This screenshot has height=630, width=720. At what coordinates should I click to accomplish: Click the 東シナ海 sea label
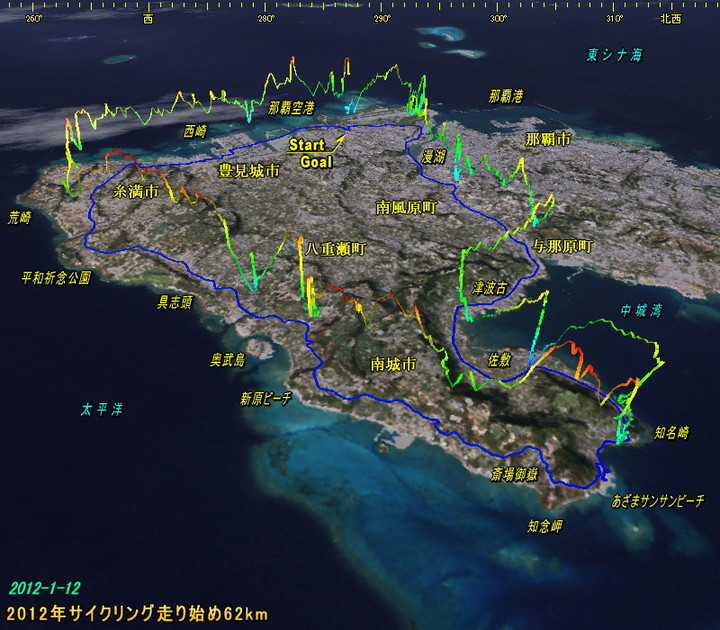pos(614,55)
